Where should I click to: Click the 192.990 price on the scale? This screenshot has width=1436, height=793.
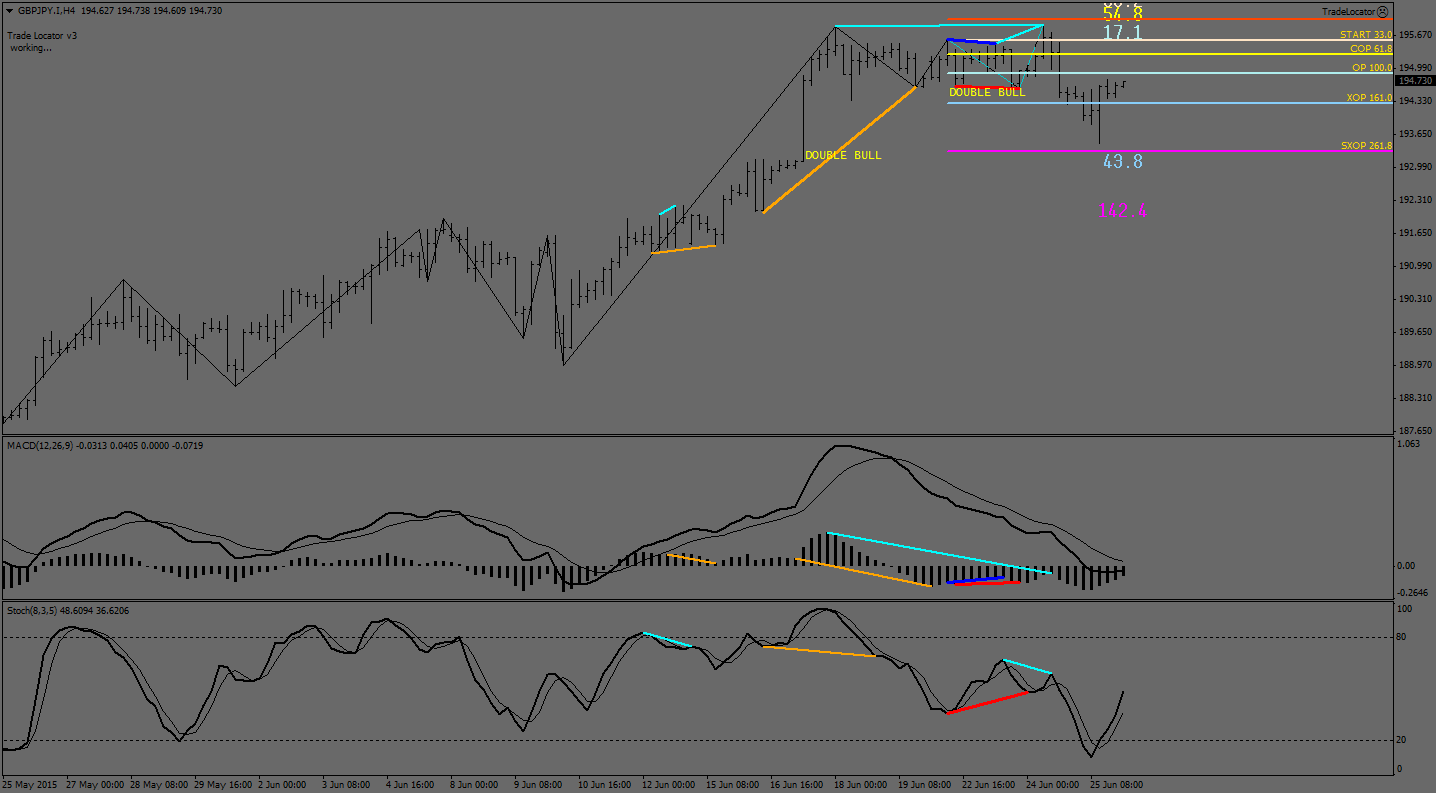(1415, 167)
